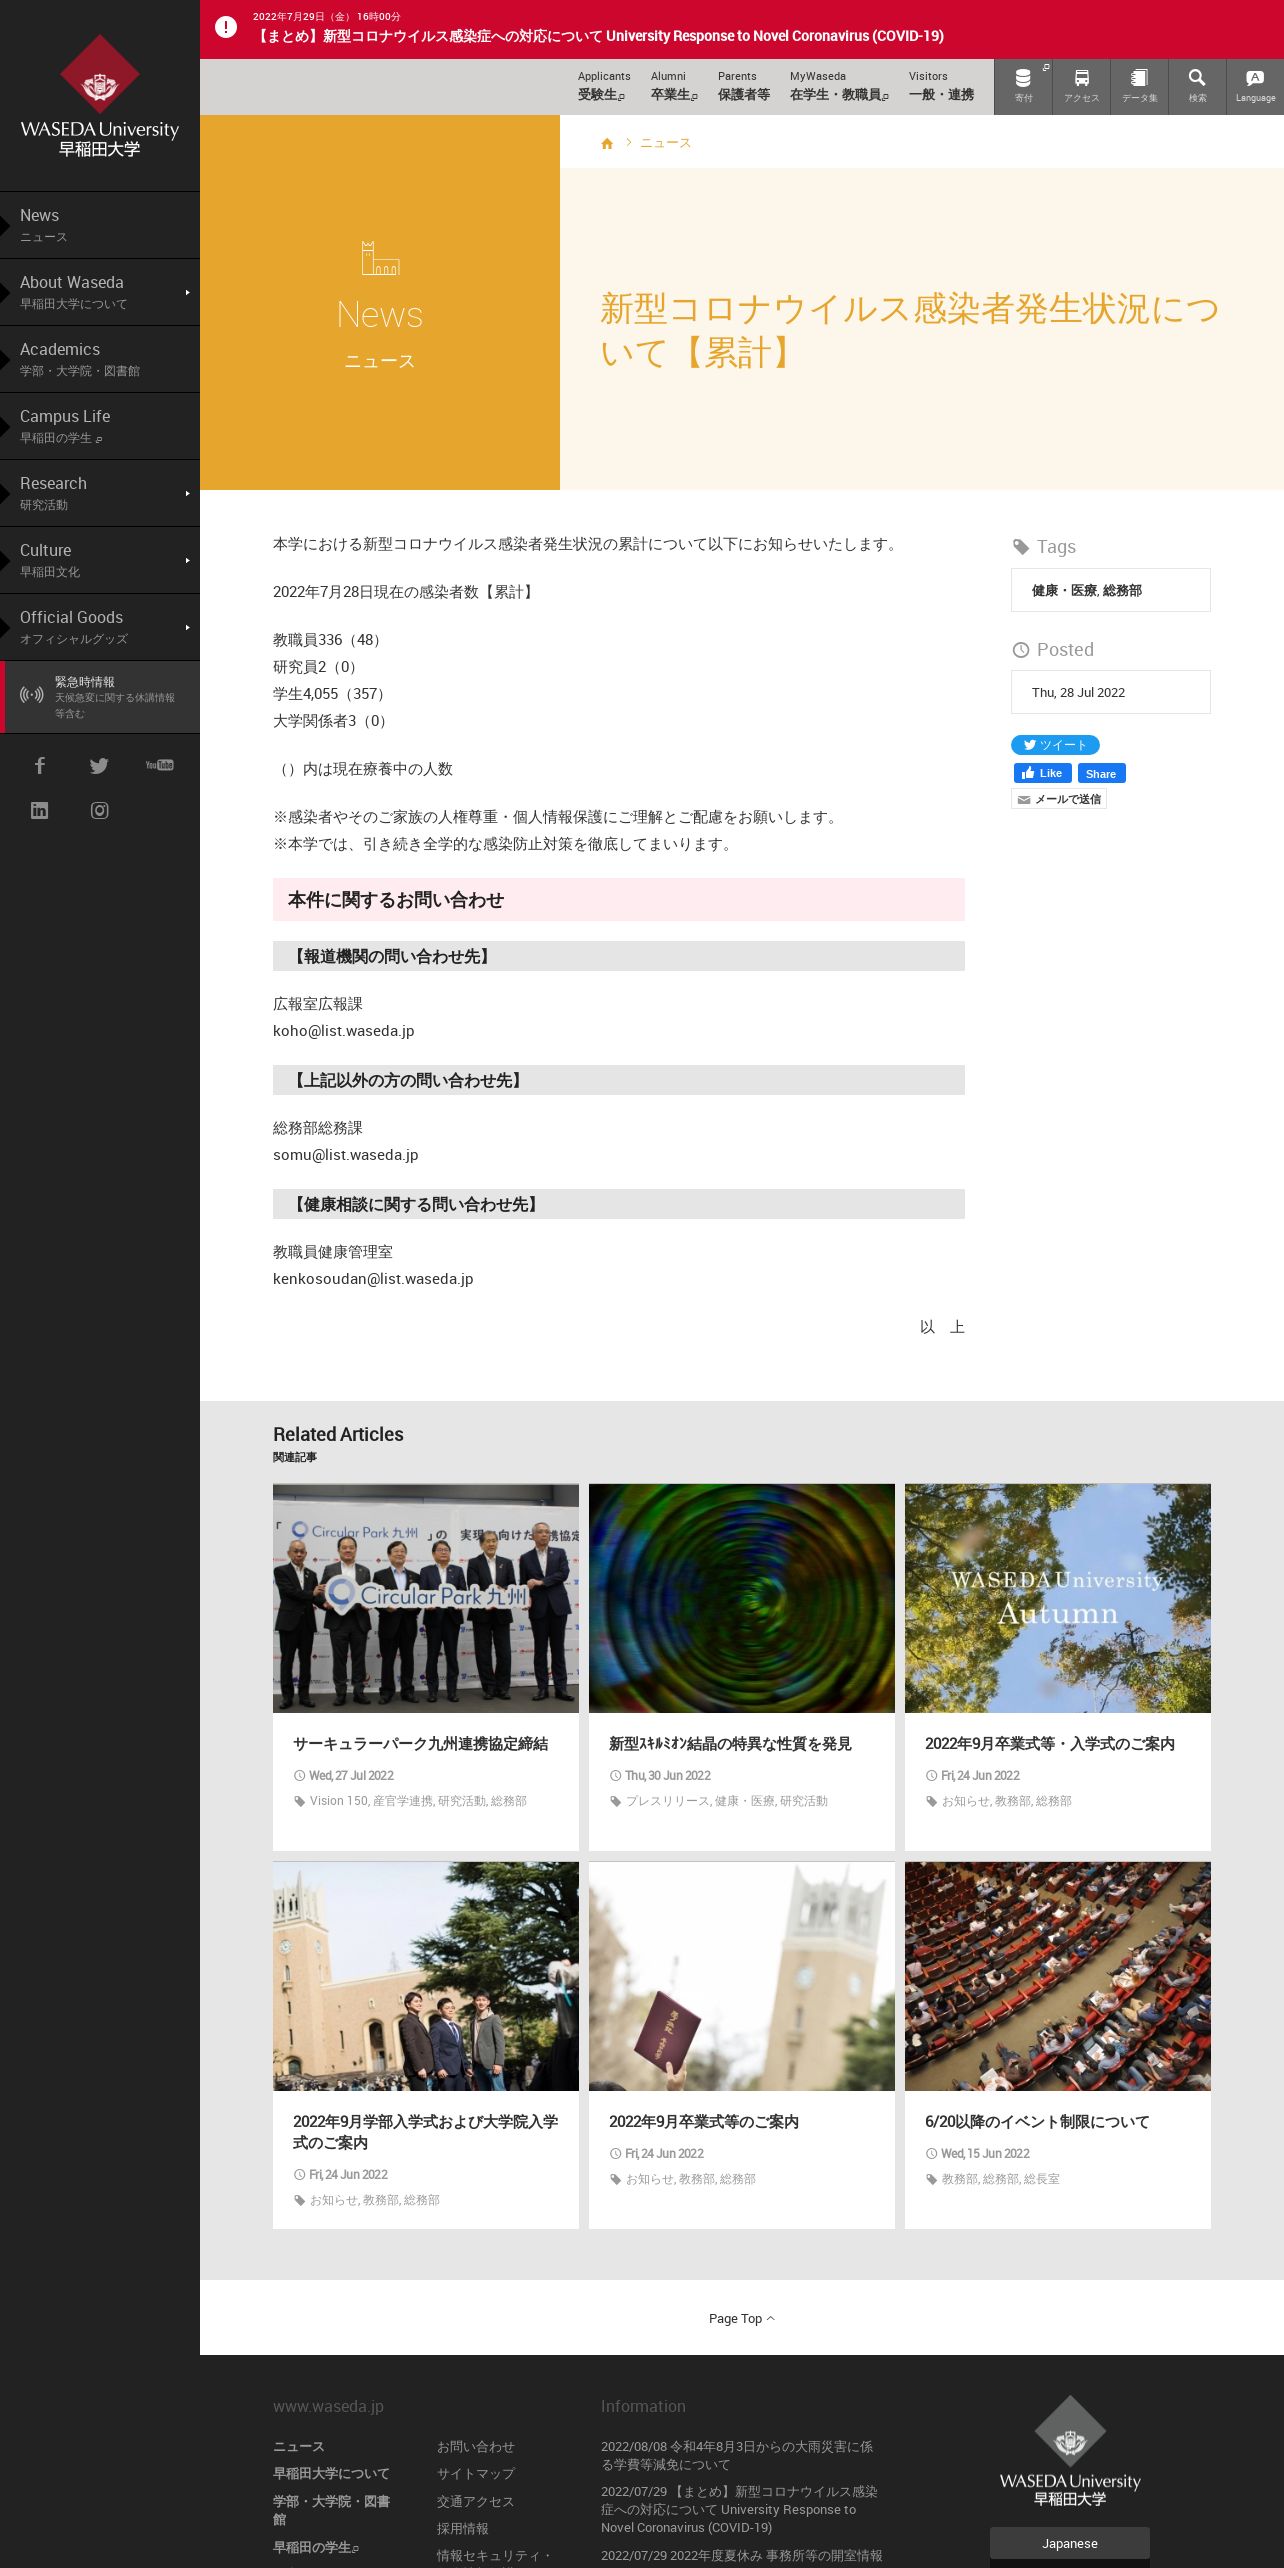Viewport: 1284px width, 2568px height.
Task: Expand Official Goods submenu arrow
Action: 187,627
